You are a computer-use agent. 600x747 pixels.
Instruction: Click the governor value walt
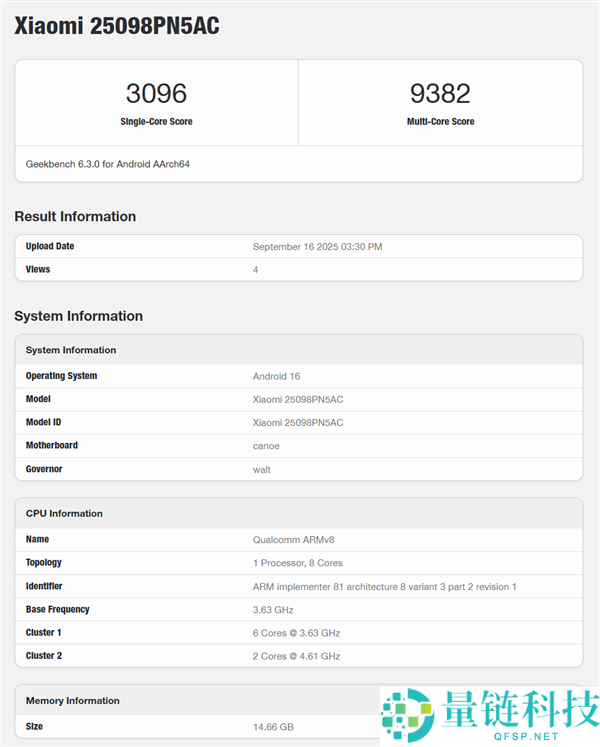262,469
